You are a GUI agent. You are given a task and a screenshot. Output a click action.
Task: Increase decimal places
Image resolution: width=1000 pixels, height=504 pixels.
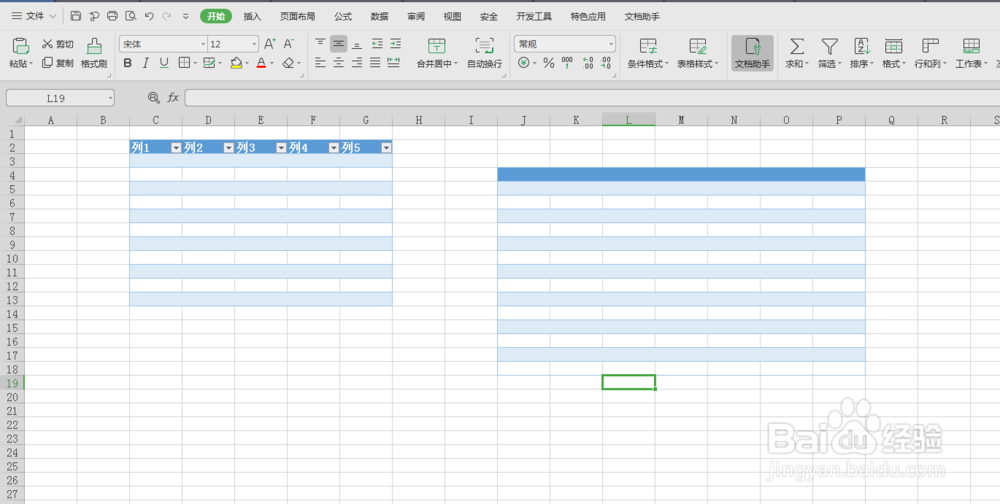pos(587,63)
